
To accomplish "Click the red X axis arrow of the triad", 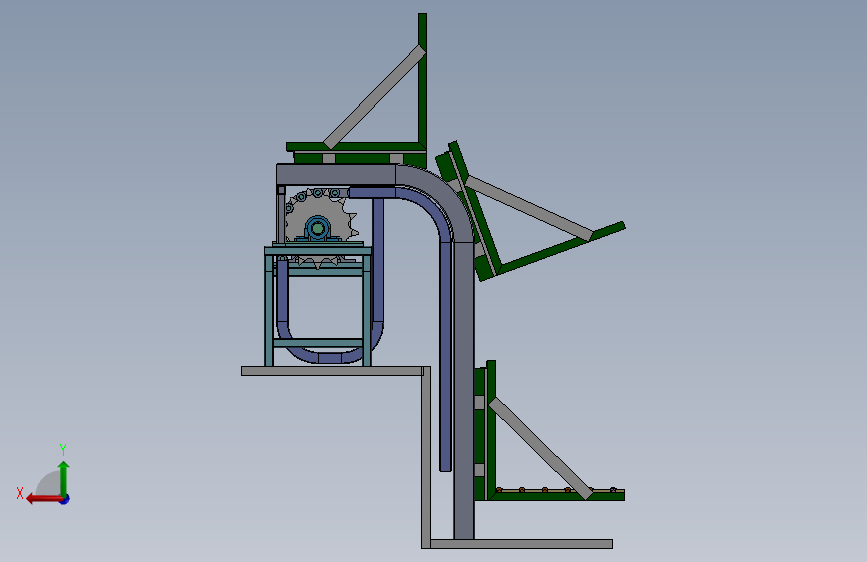I will pyautogui.click(x=44, y=499).
